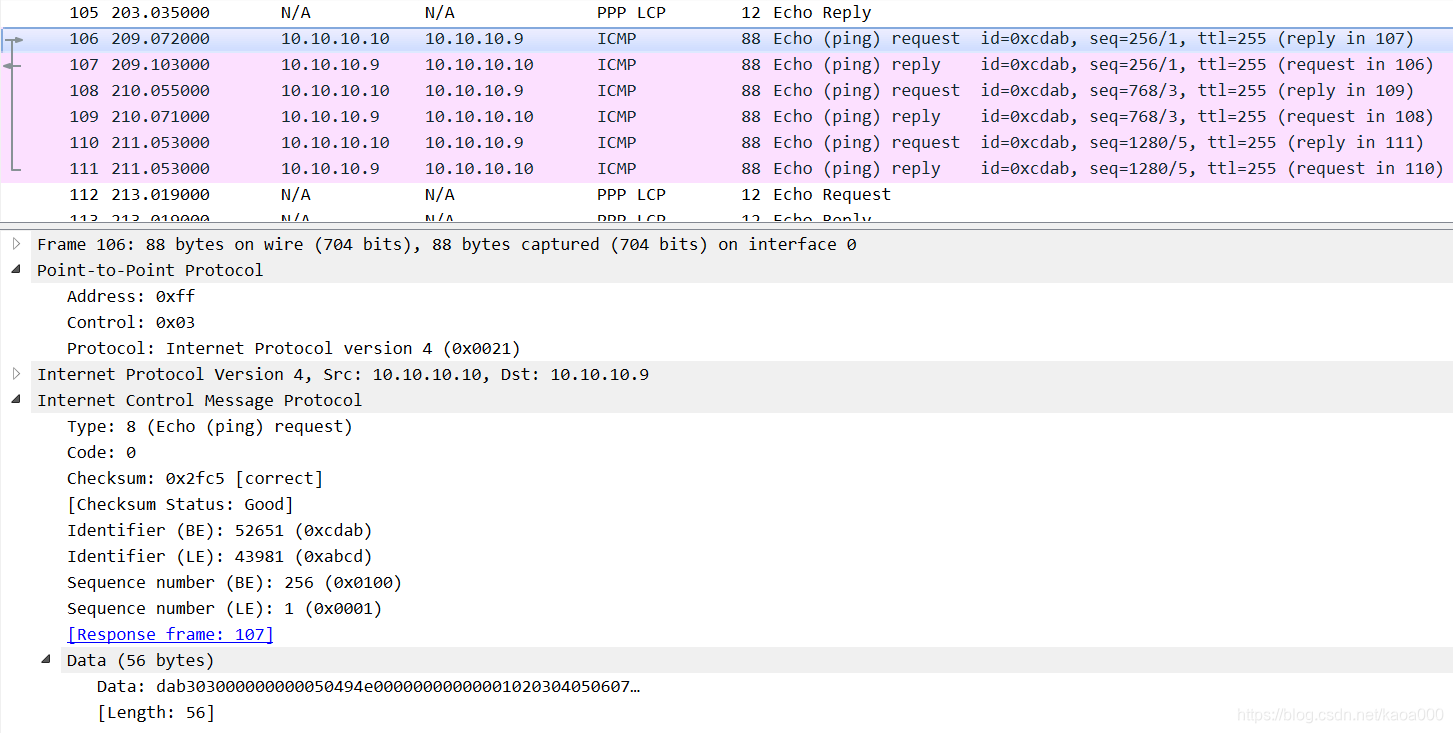Click ICMP protocol cell of packet 110

pyautogui.click(x=617, y=143)
